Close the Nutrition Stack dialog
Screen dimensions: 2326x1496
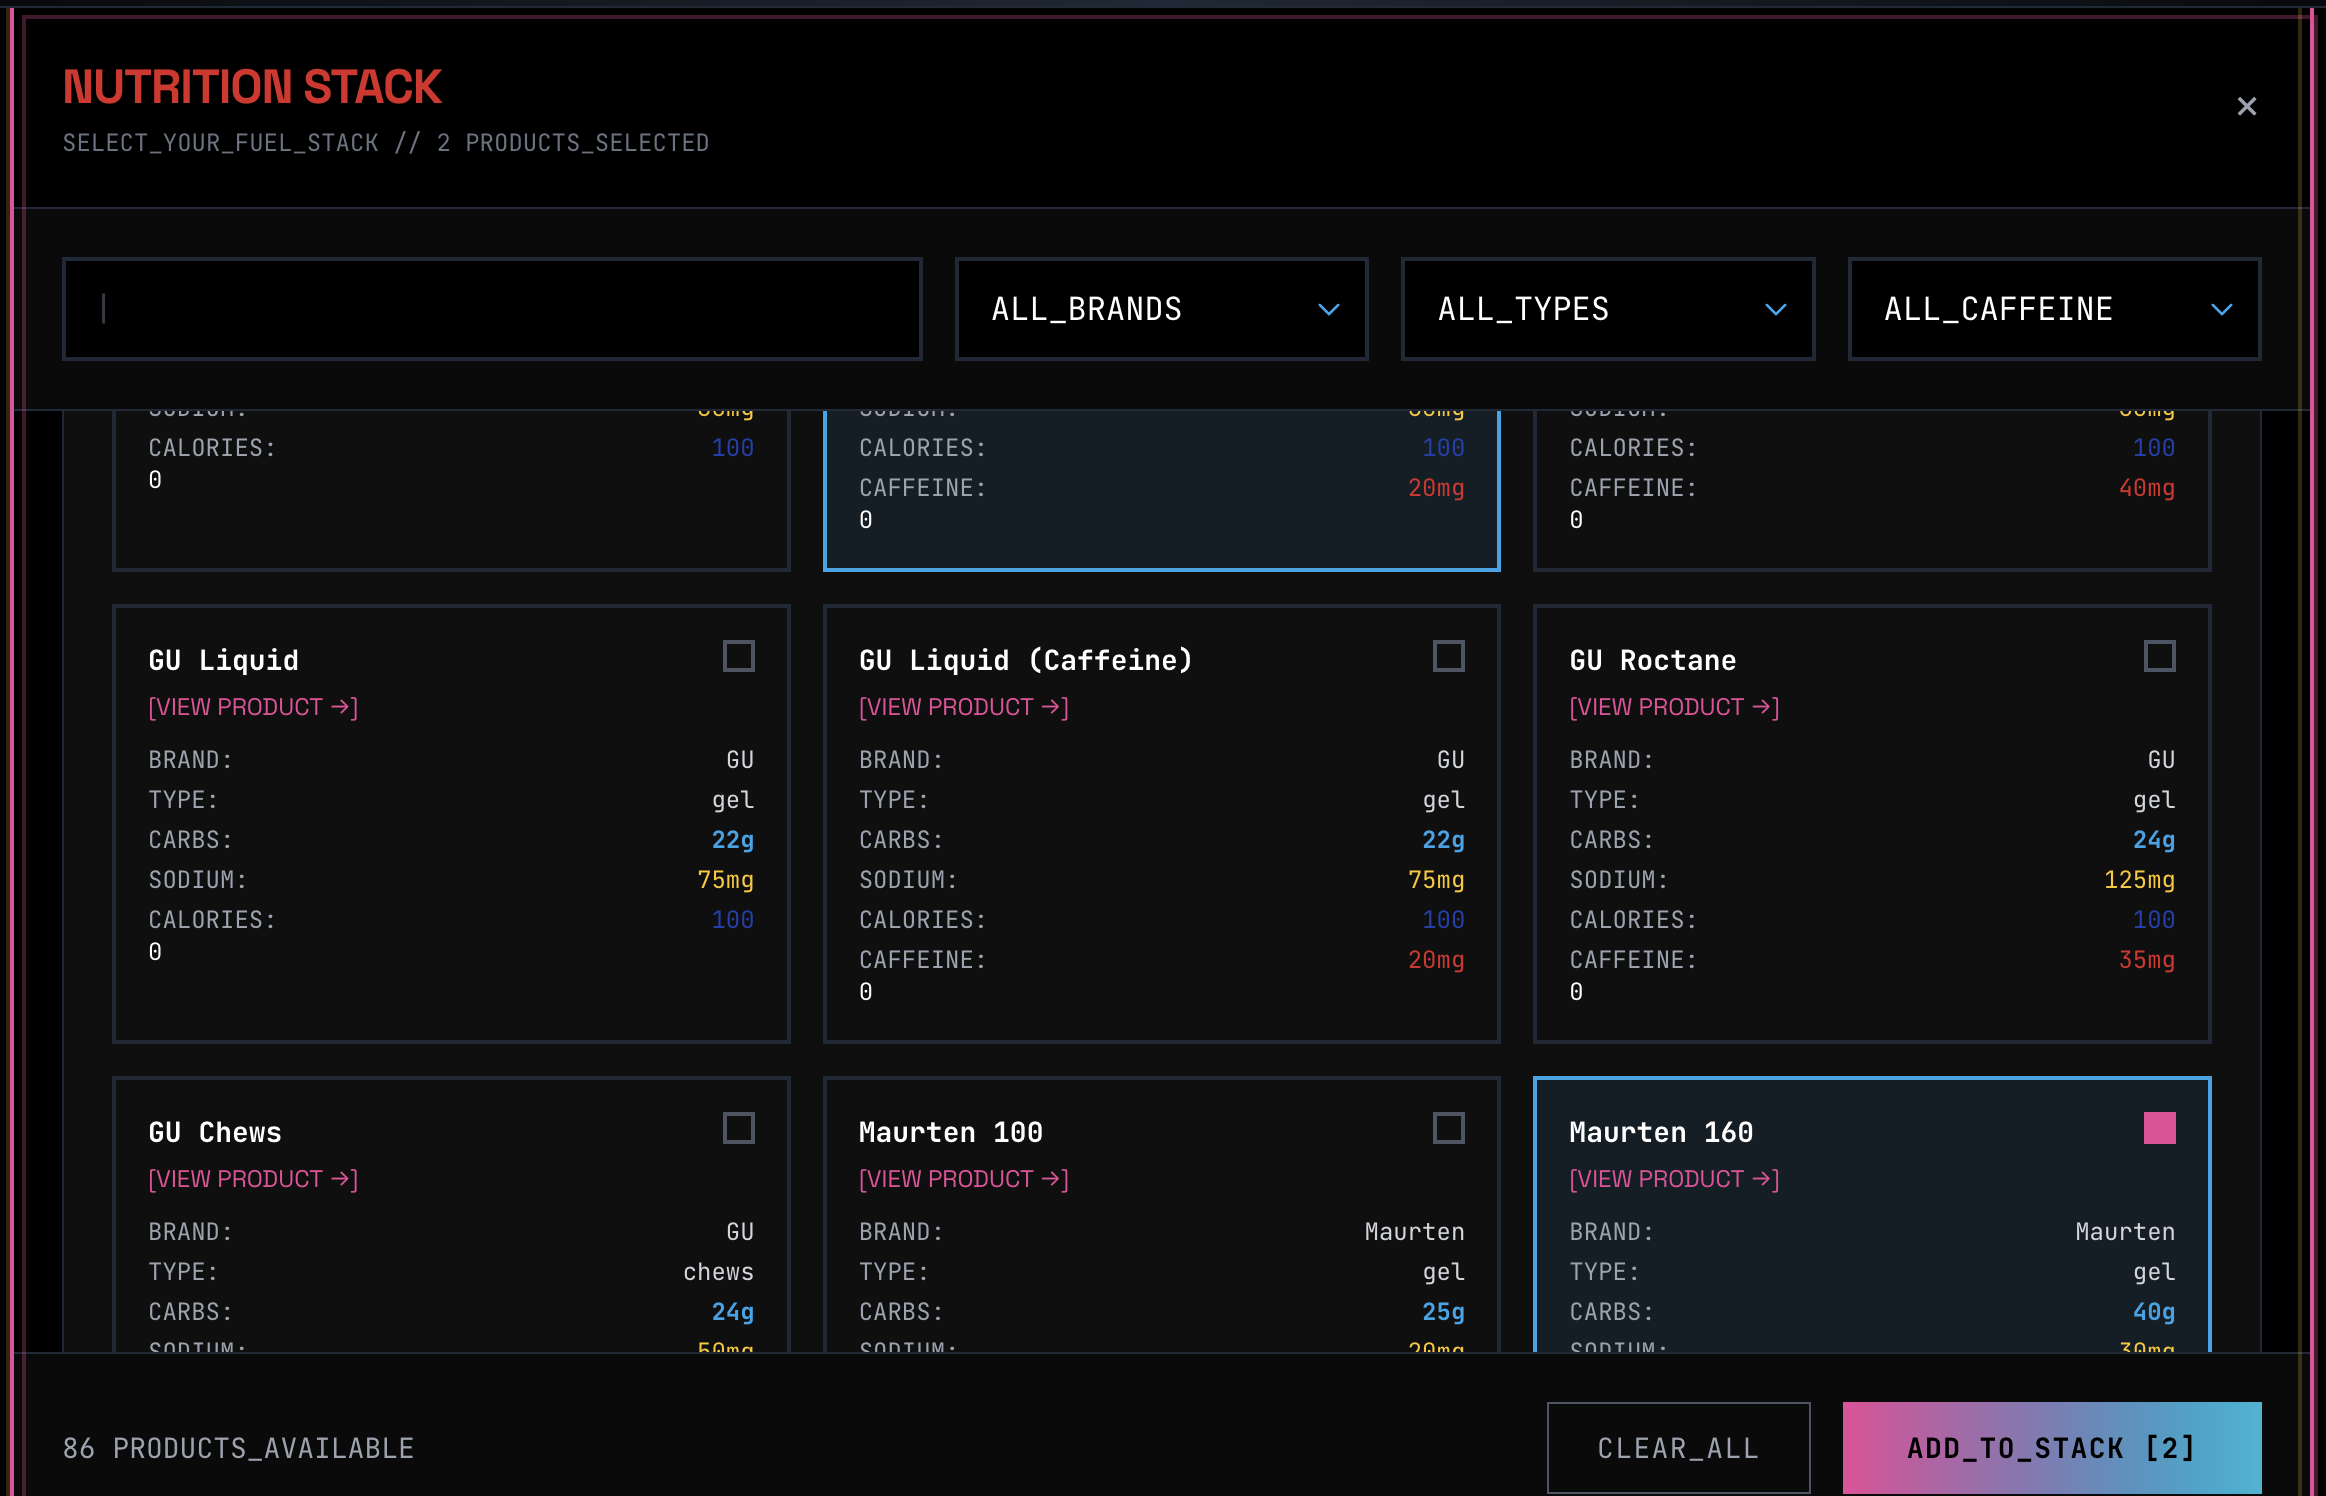pos(2246,106)
